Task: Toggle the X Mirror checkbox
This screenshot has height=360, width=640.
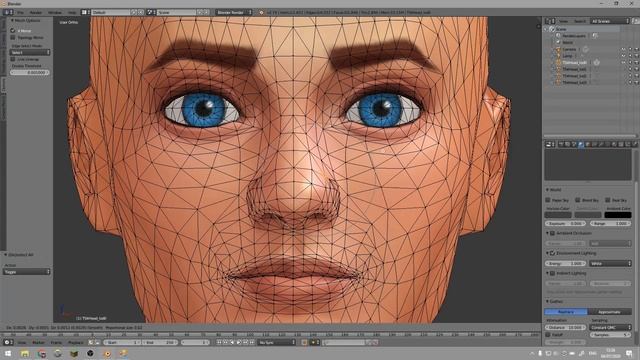Action: point(13,31)
